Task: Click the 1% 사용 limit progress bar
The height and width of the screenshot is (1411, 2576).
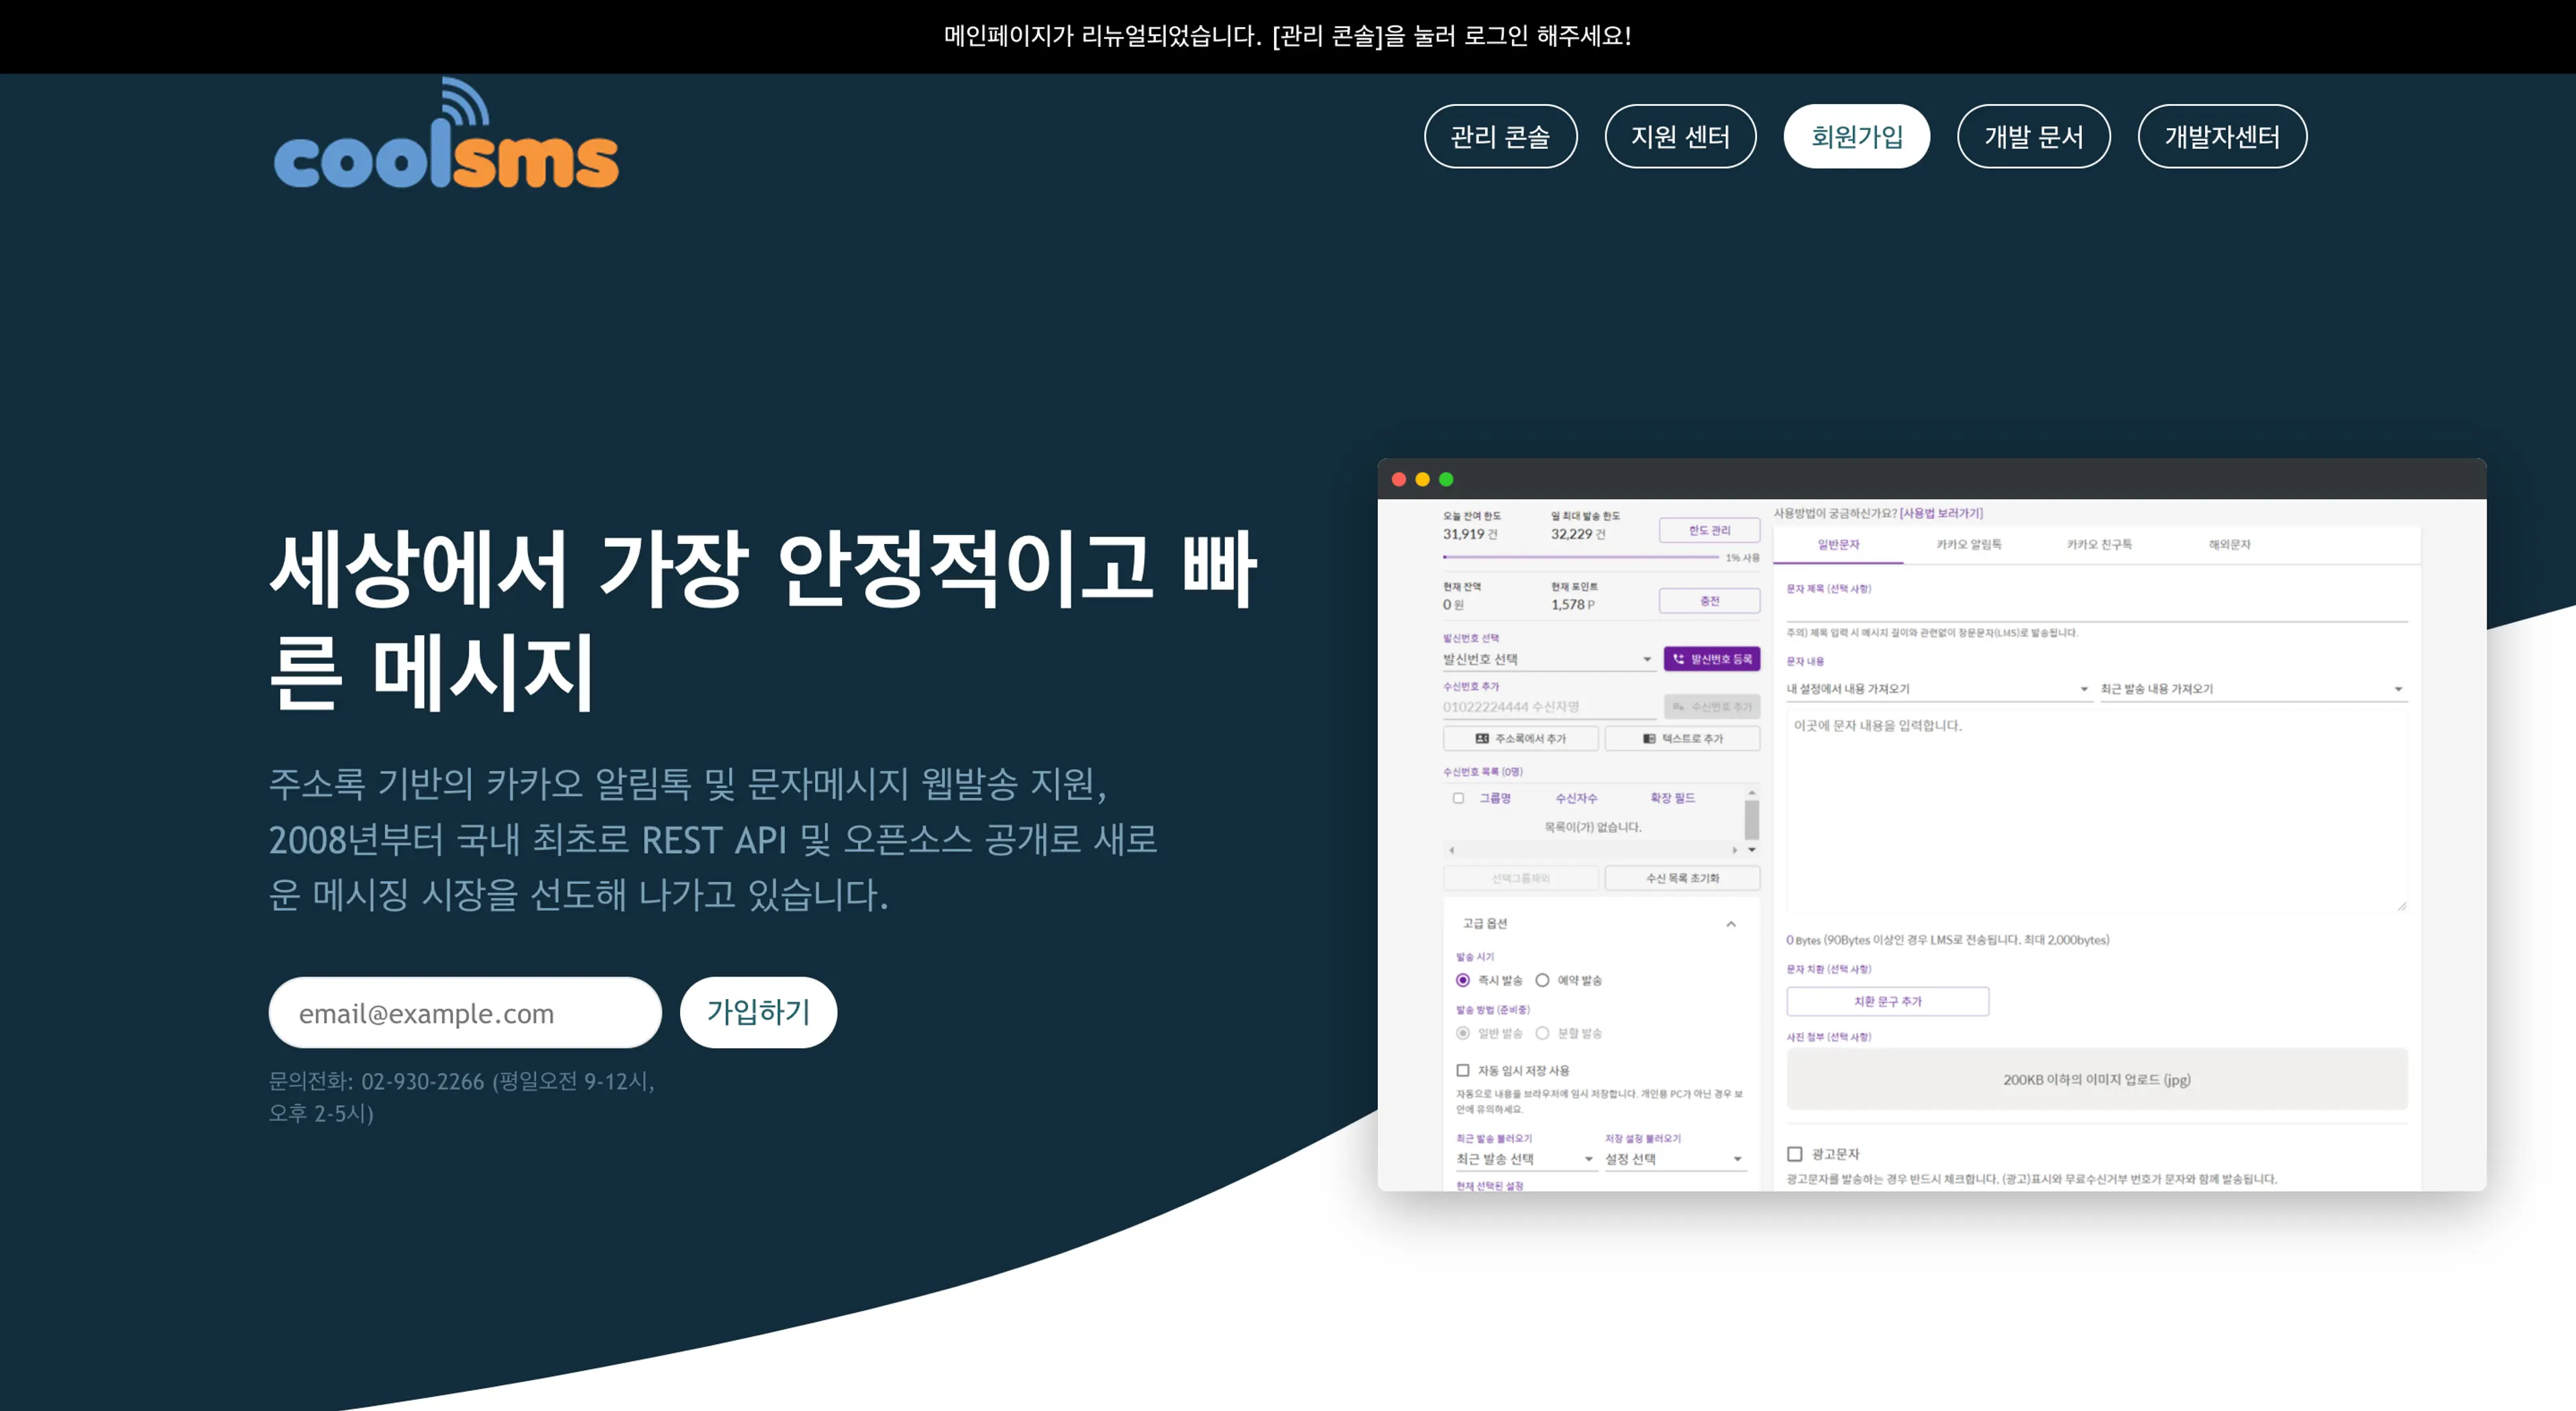Action: click(1581, 557)
